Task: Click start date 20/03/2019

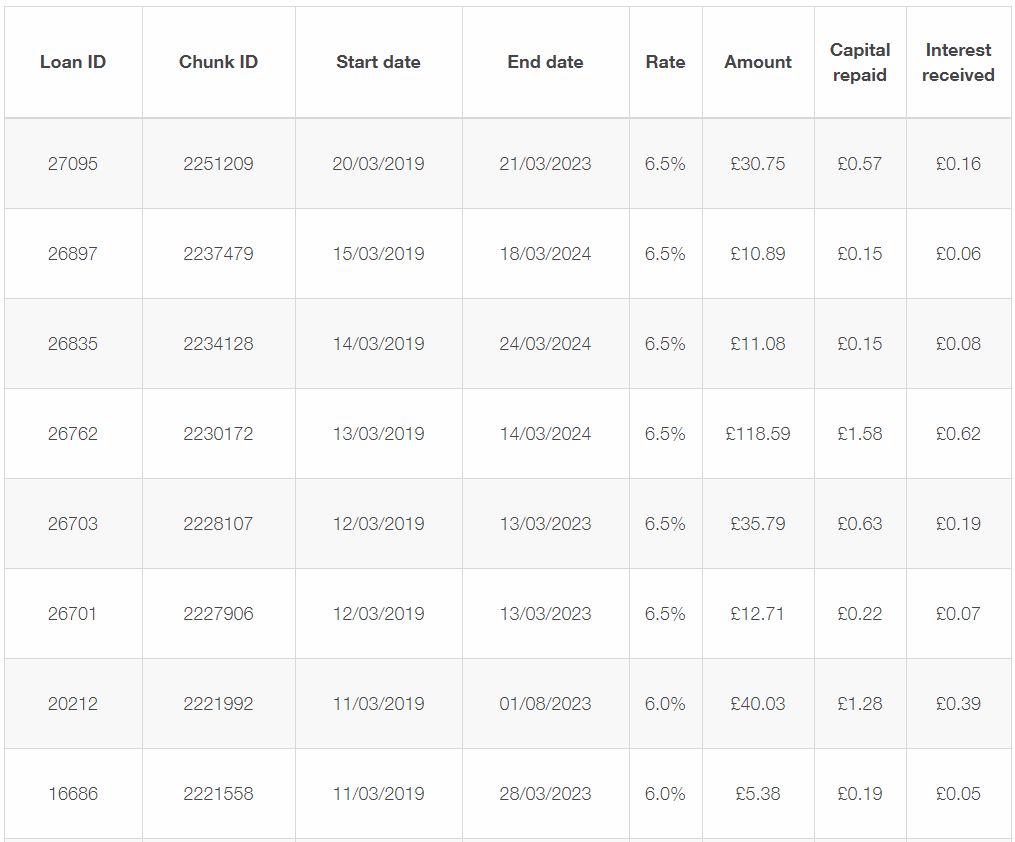Action: coord(378,164)
